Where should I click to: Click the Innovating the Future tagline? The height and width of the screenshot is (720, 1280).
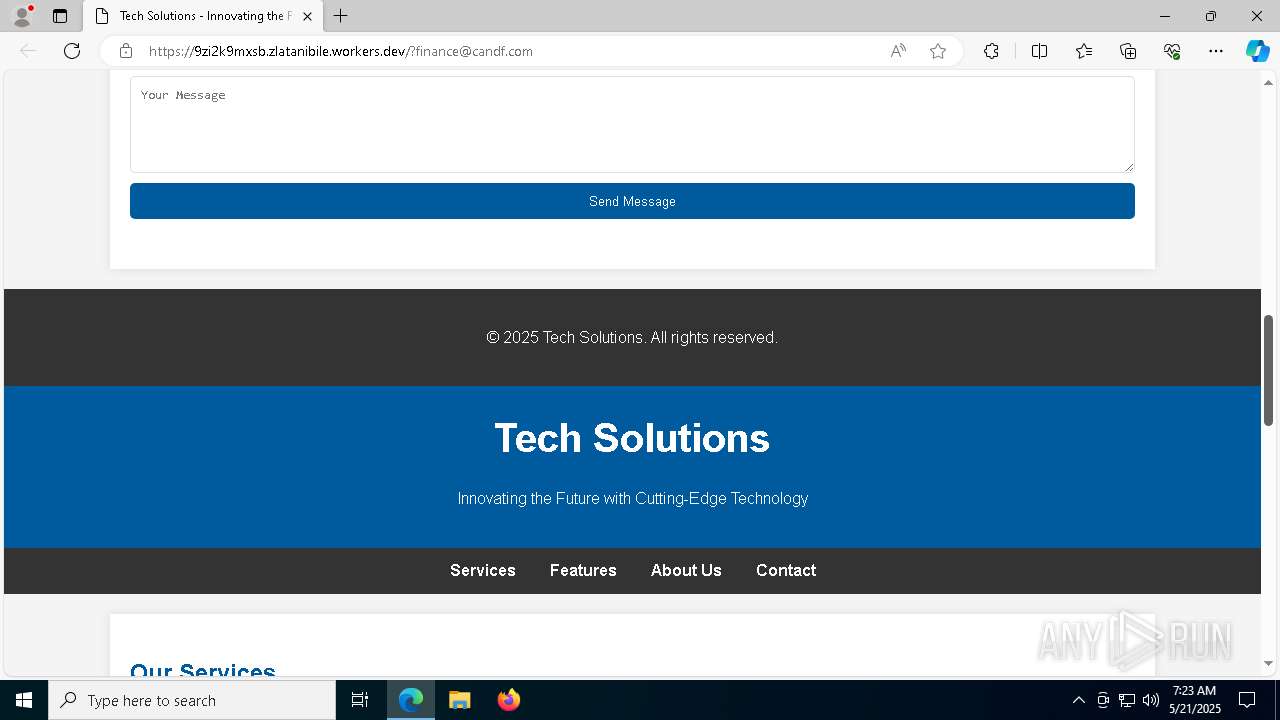point(633,498)
